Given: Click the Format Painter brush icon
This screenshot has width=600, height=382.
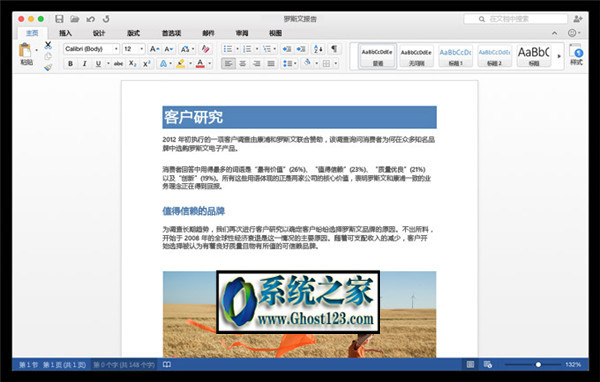Looking at the screenshot, I should (48, 67).
